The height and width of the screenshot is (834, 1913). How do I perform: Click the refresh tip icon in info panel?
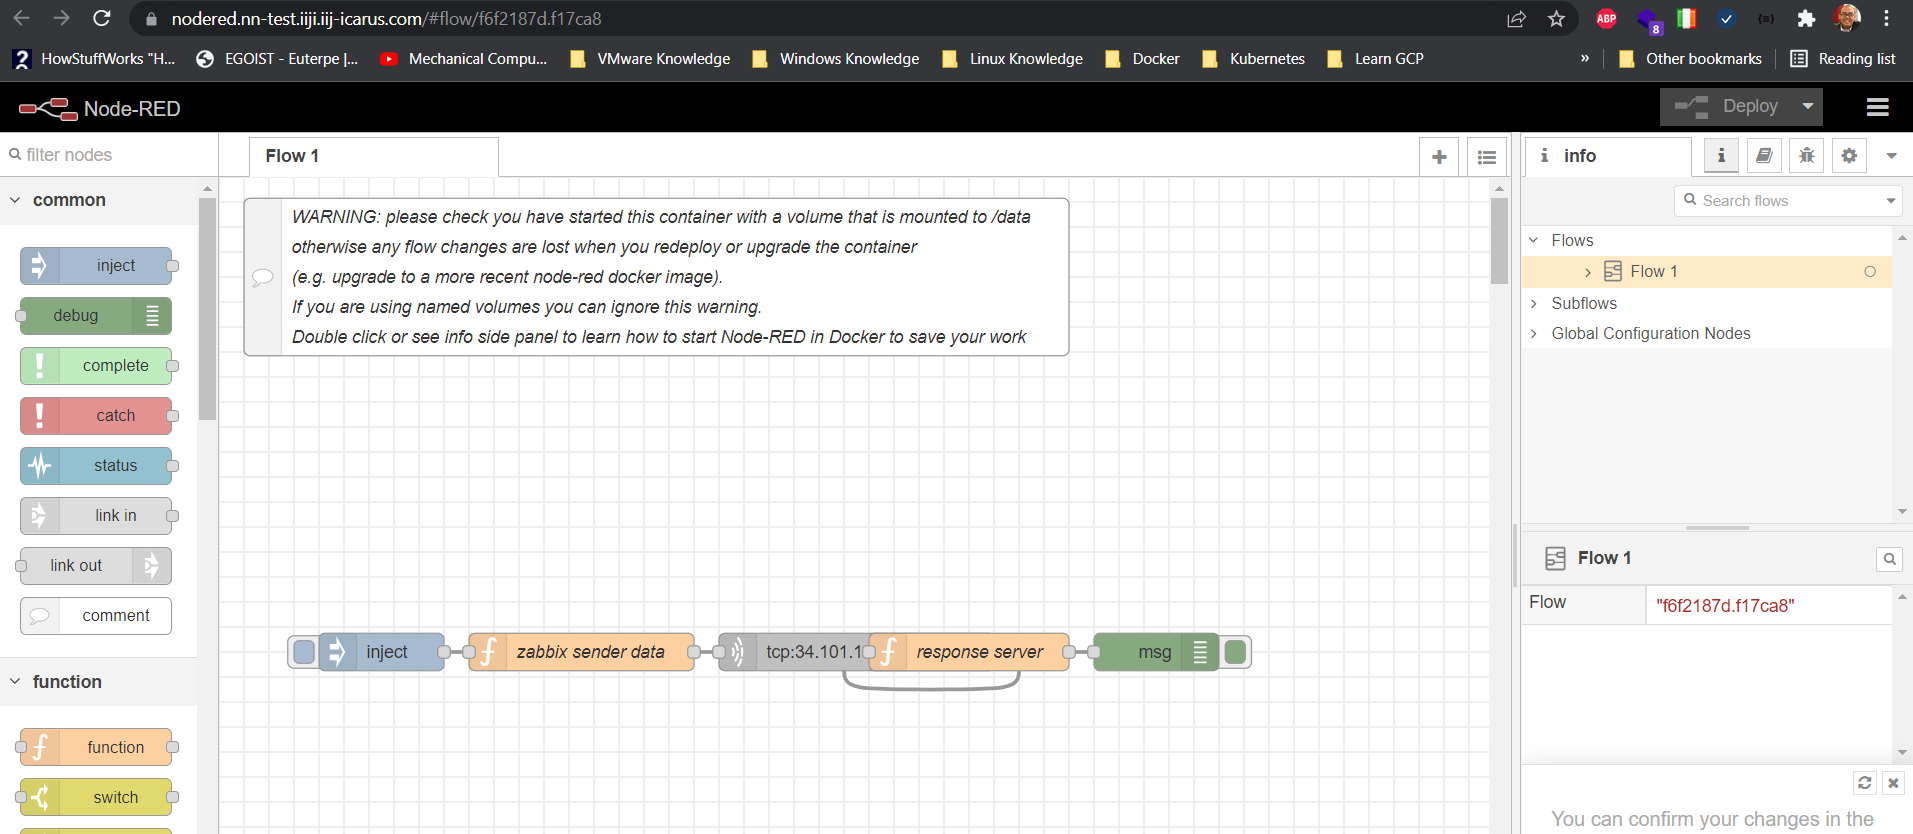click(1864, 783)
